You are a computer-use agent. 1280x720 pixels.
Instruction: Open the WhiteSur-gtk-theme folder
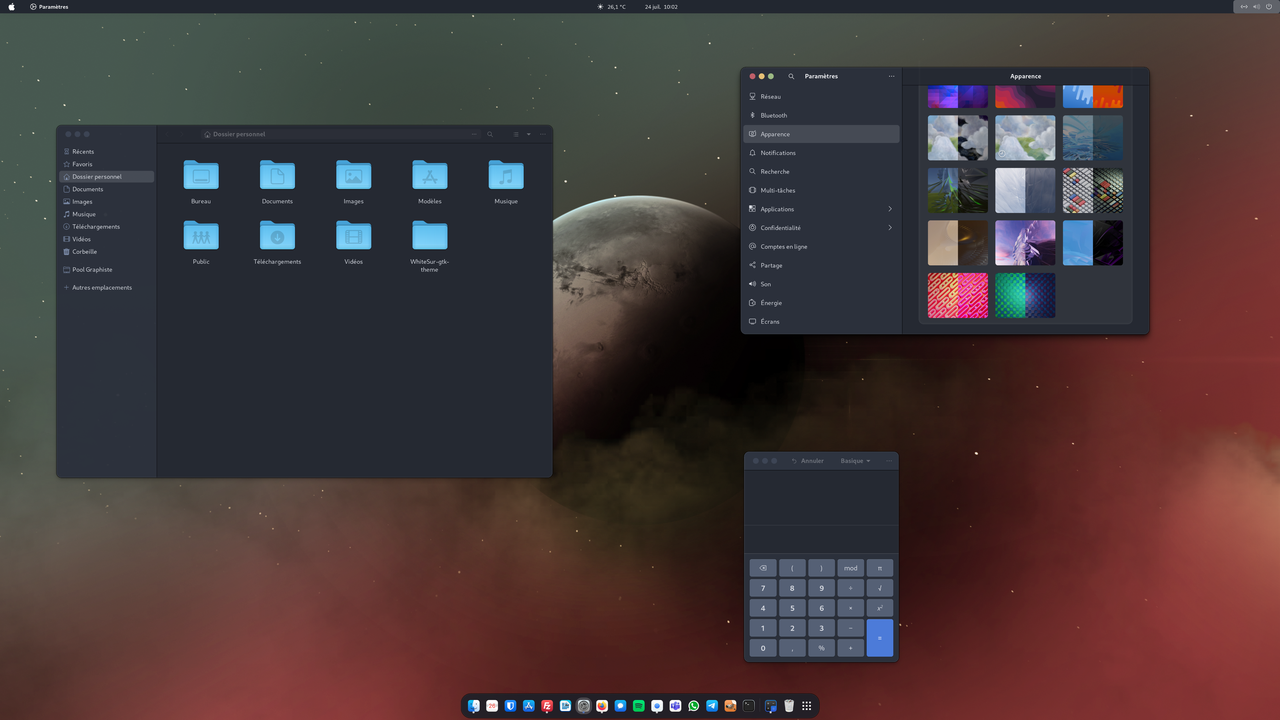point(429,236)
